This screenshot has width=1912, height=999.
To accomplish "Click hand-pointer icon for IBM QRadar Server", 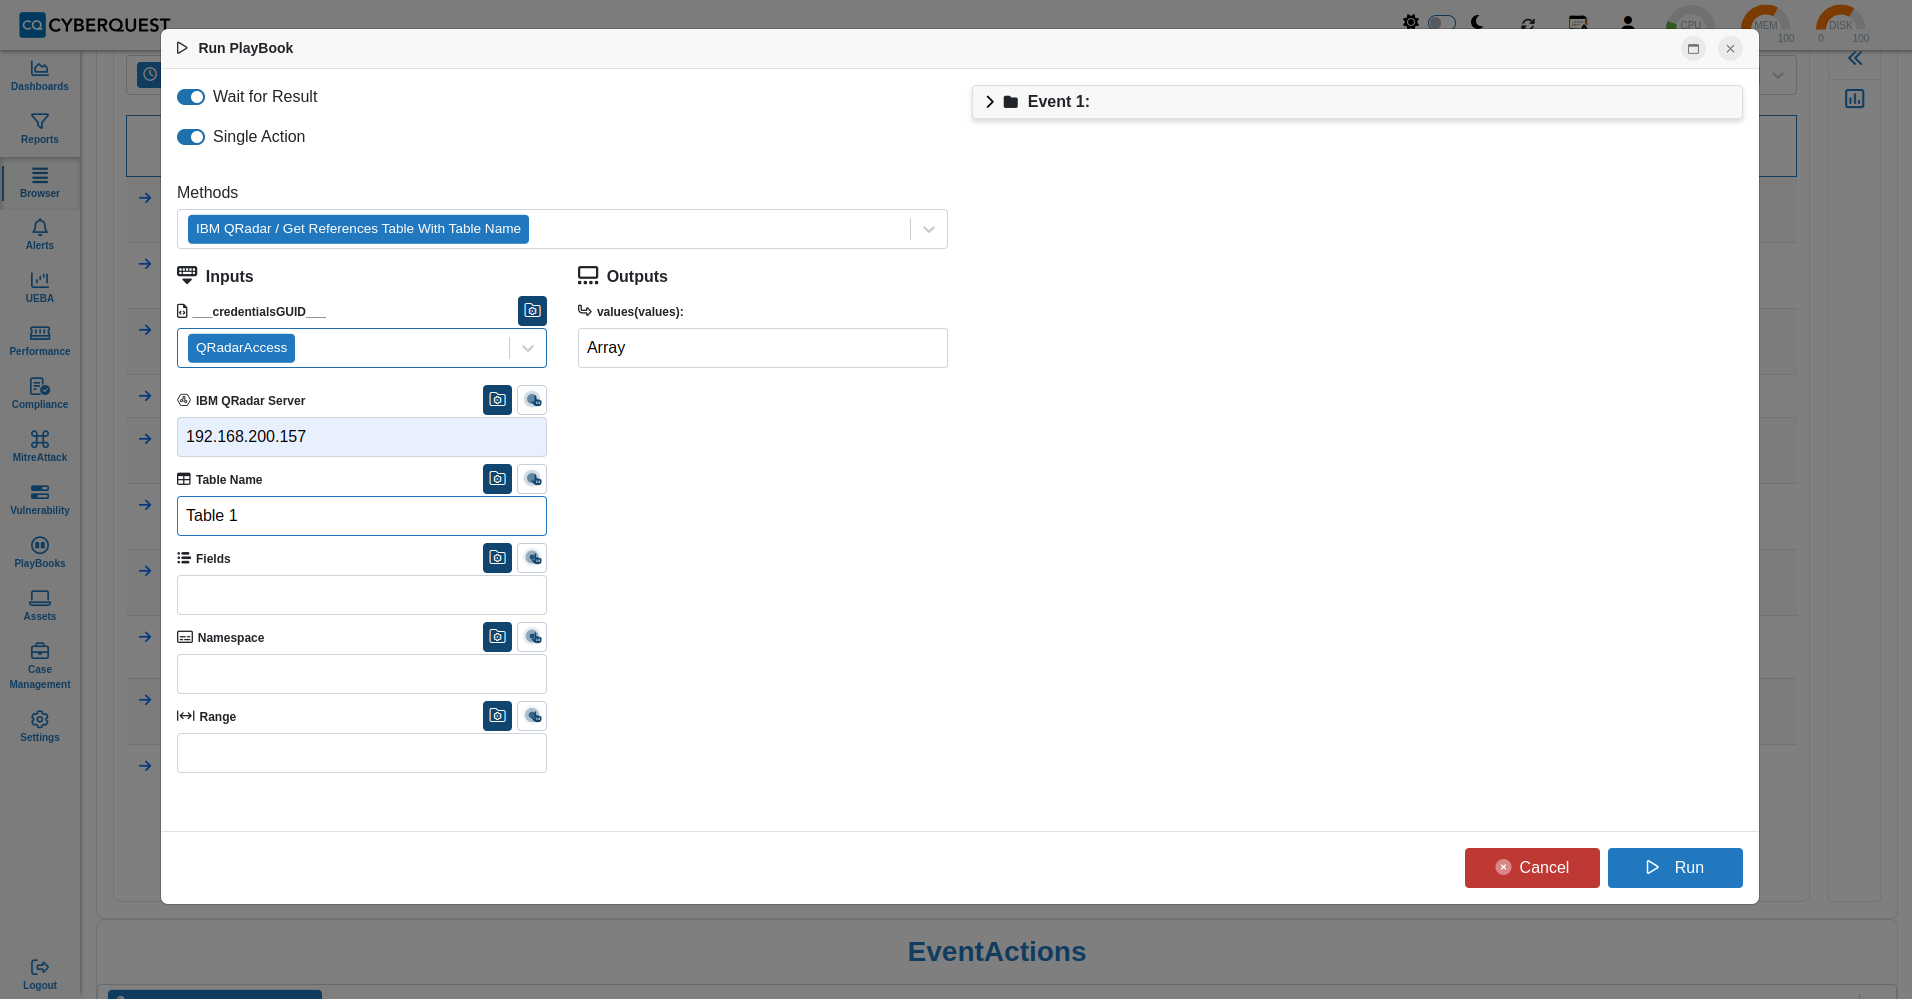I will (532, 400).
